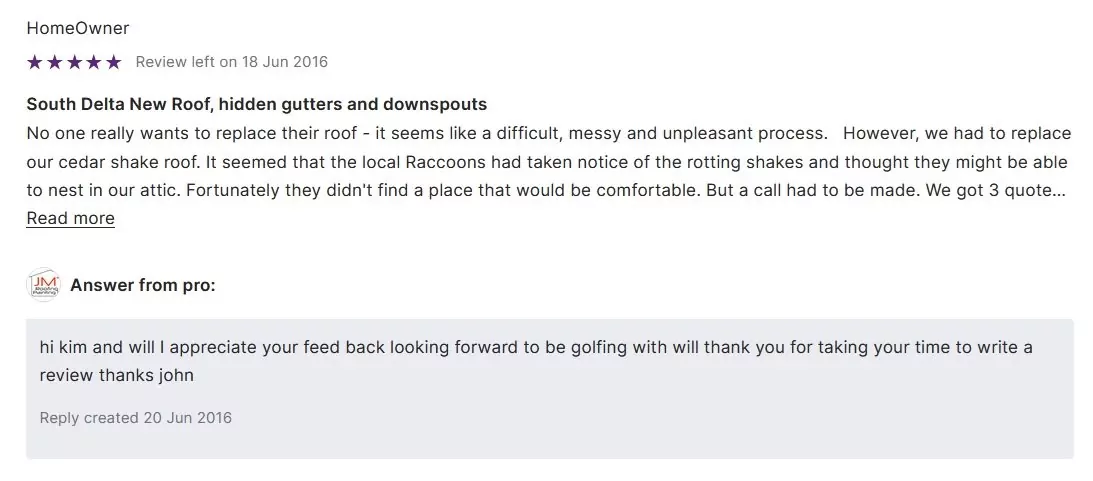Click the fifth purple rating star
Viewport: 1093px width, 481px height.
pyautogui.click(x=113, y=62)
